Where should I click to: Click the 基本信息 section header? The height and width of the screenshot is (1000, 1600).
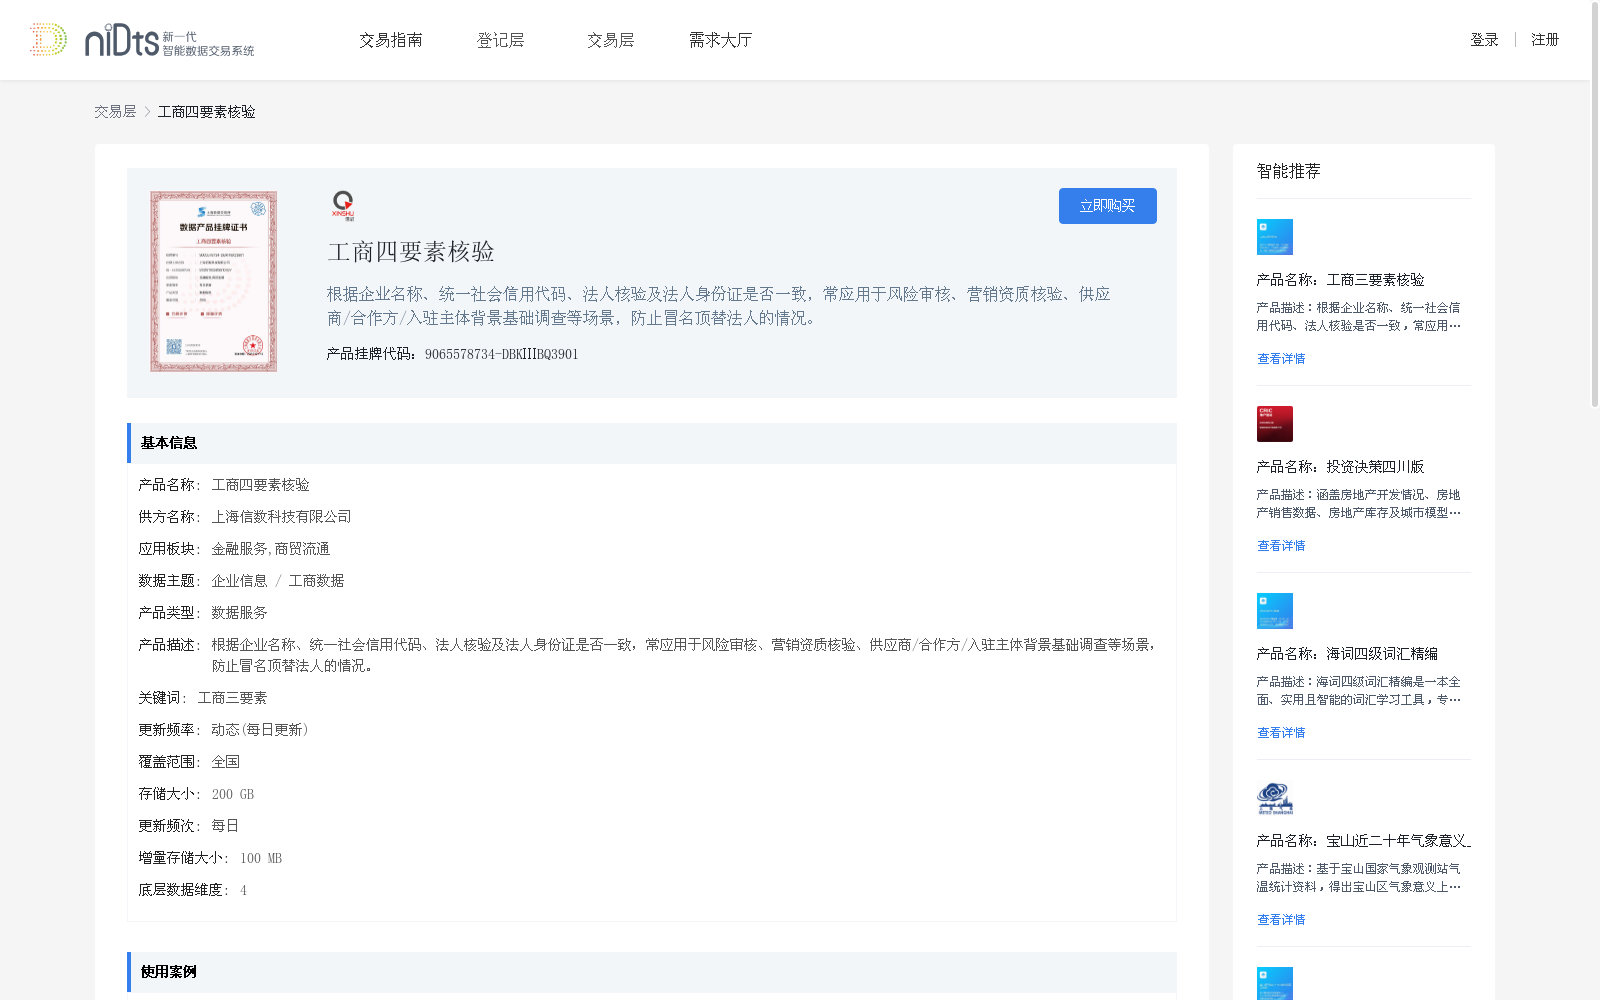pos(652,443)
